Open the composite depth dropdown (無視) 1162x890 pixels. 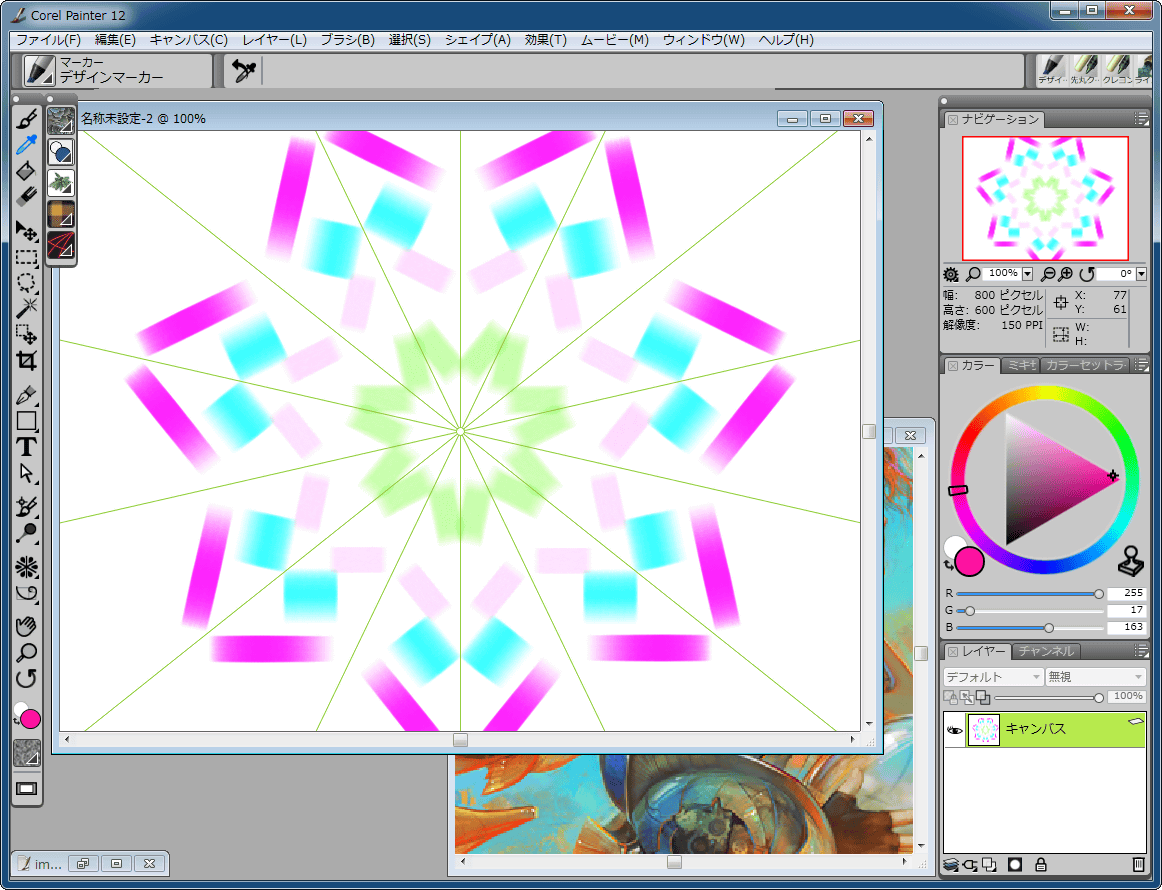(1095, 677)
